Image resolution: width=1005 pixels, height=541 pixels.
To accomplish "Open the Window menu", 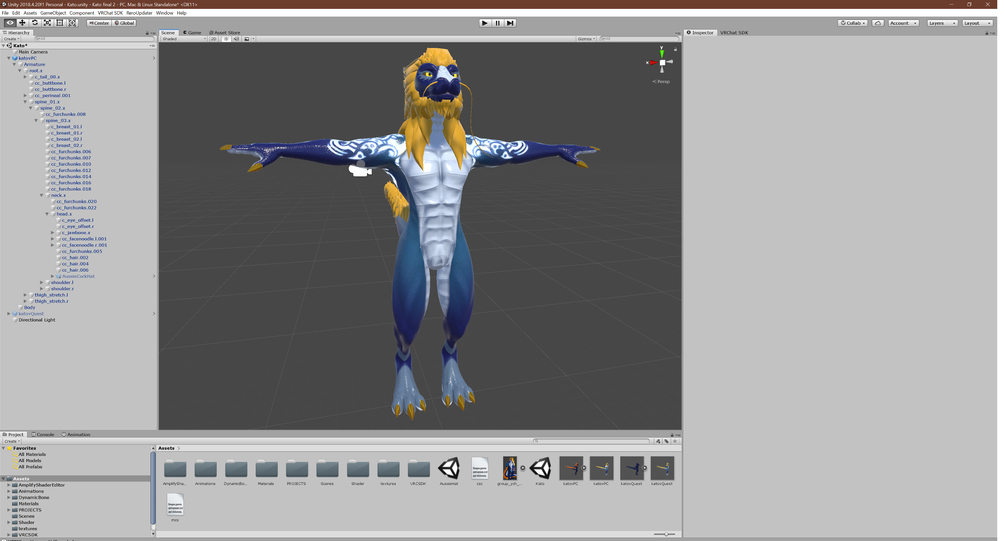I will [x=164, y=13].
